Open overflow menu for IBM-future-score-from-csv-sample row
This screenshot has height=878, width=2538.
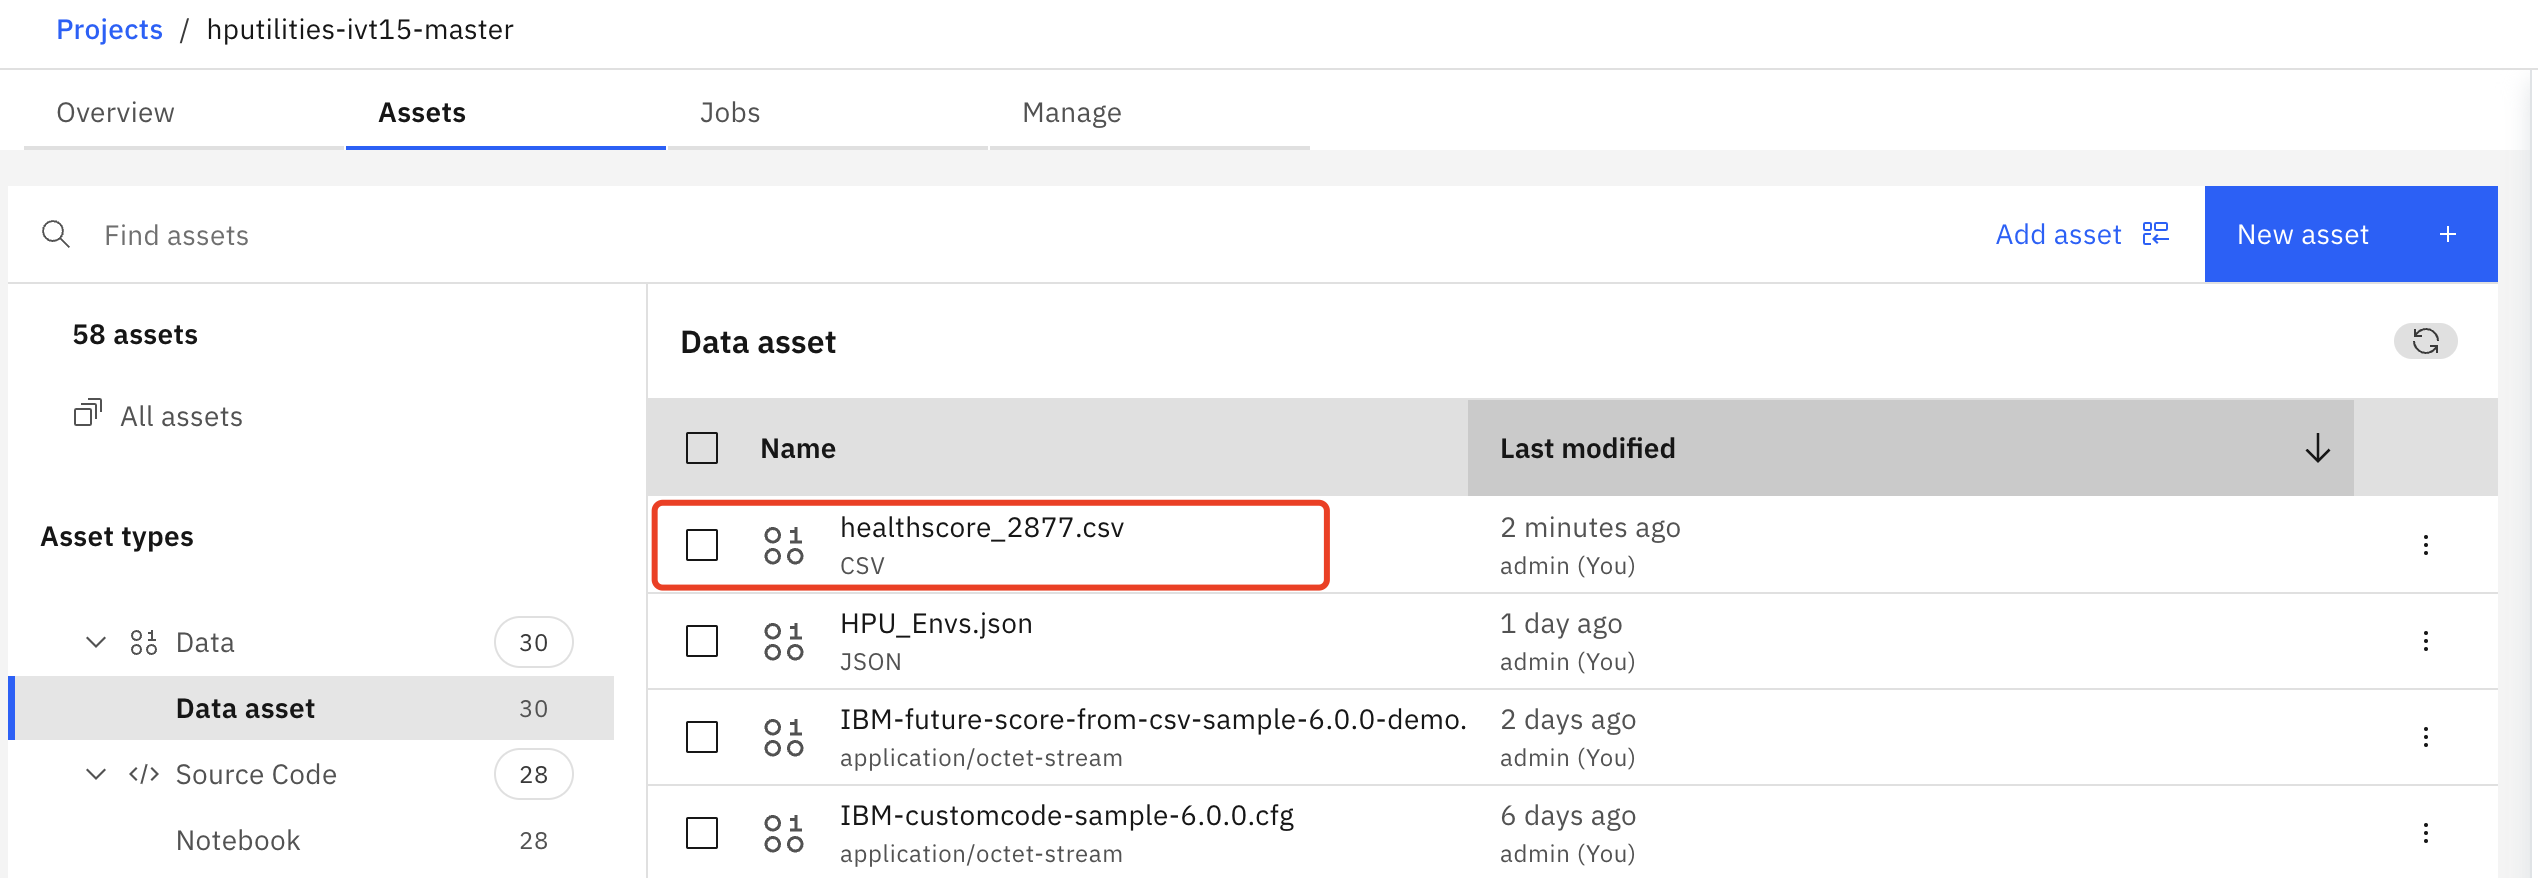(x=2425, y=737)
